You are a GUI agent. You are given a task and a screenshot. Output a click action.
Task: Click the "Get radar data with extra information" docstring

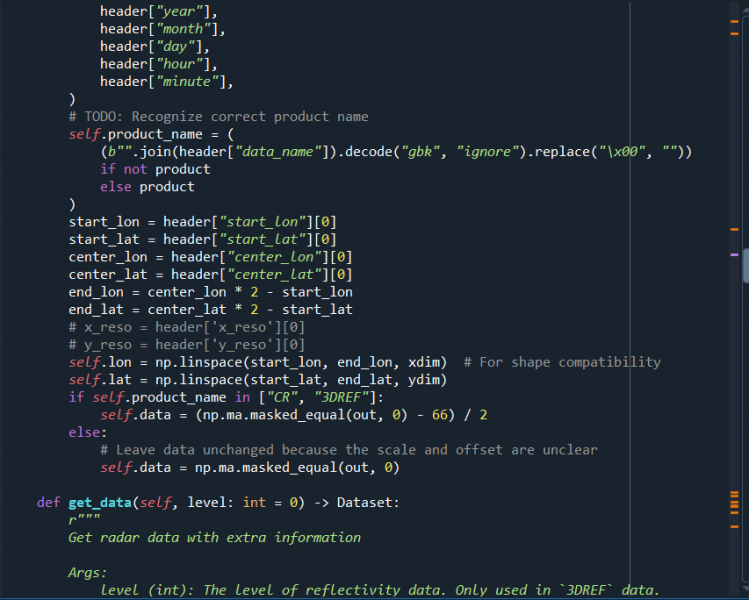[x=214, y=537]
